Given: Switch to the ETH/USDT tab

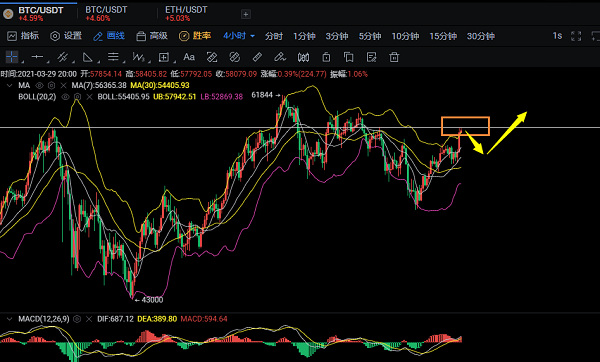Looking at the screenshot, I should tap(186, 13).
